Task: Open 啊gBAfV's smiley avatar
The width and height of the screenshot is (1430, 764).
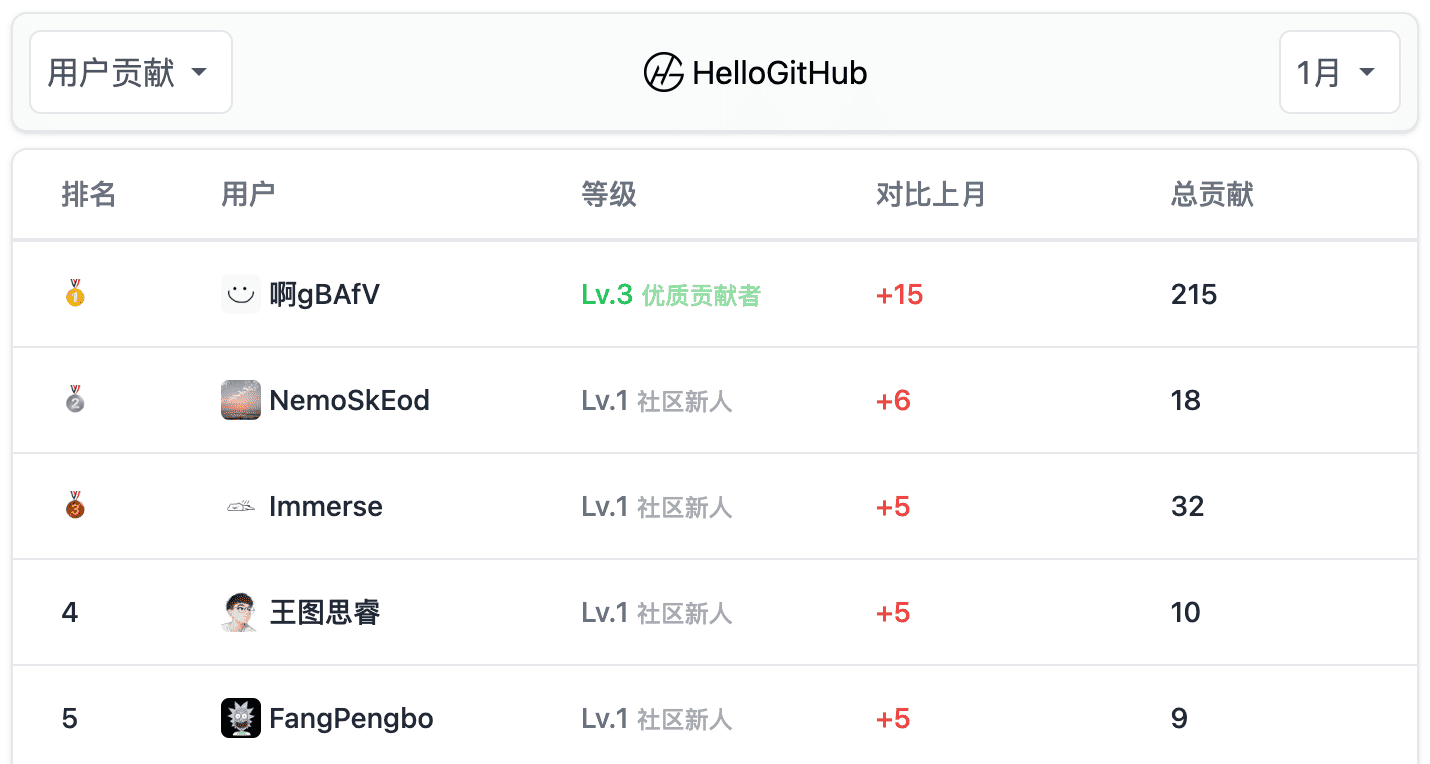Action: [240, 294]
